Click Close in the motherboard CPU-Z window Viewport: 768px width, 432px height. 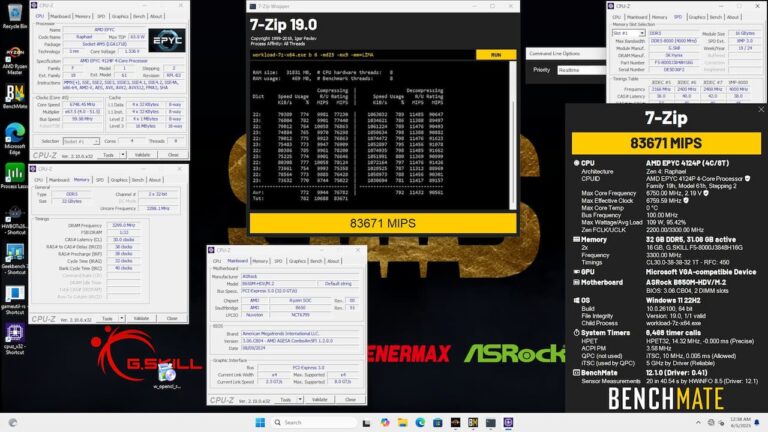[350, 400]
